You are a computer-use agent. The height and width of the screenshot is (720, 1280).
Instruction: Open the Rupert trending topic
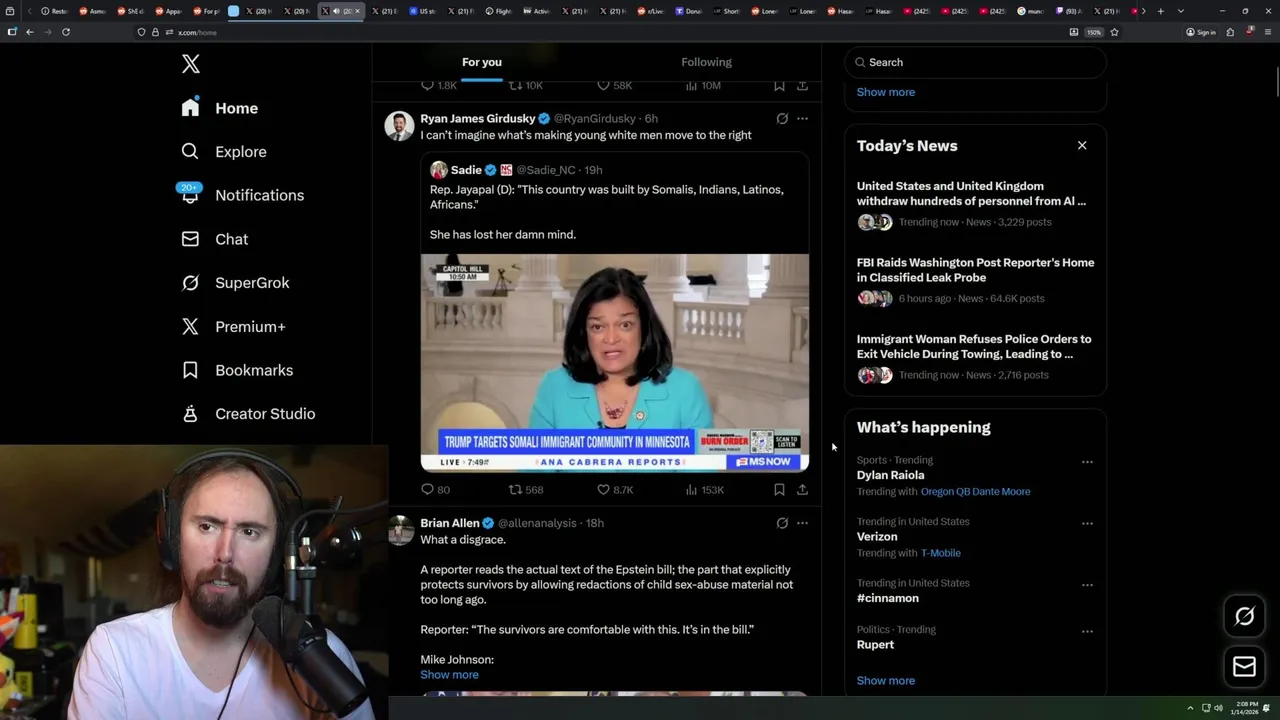(x=875, y=645)
